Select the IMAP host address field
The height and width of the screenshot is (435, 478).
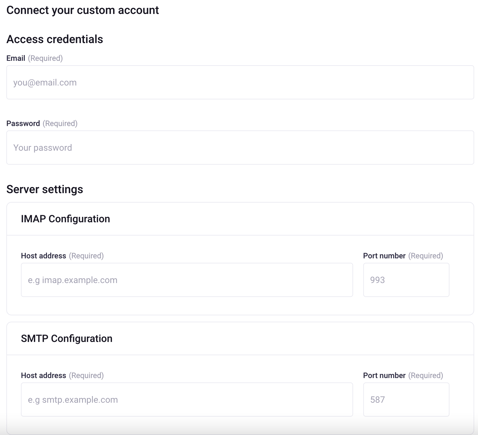187,280
